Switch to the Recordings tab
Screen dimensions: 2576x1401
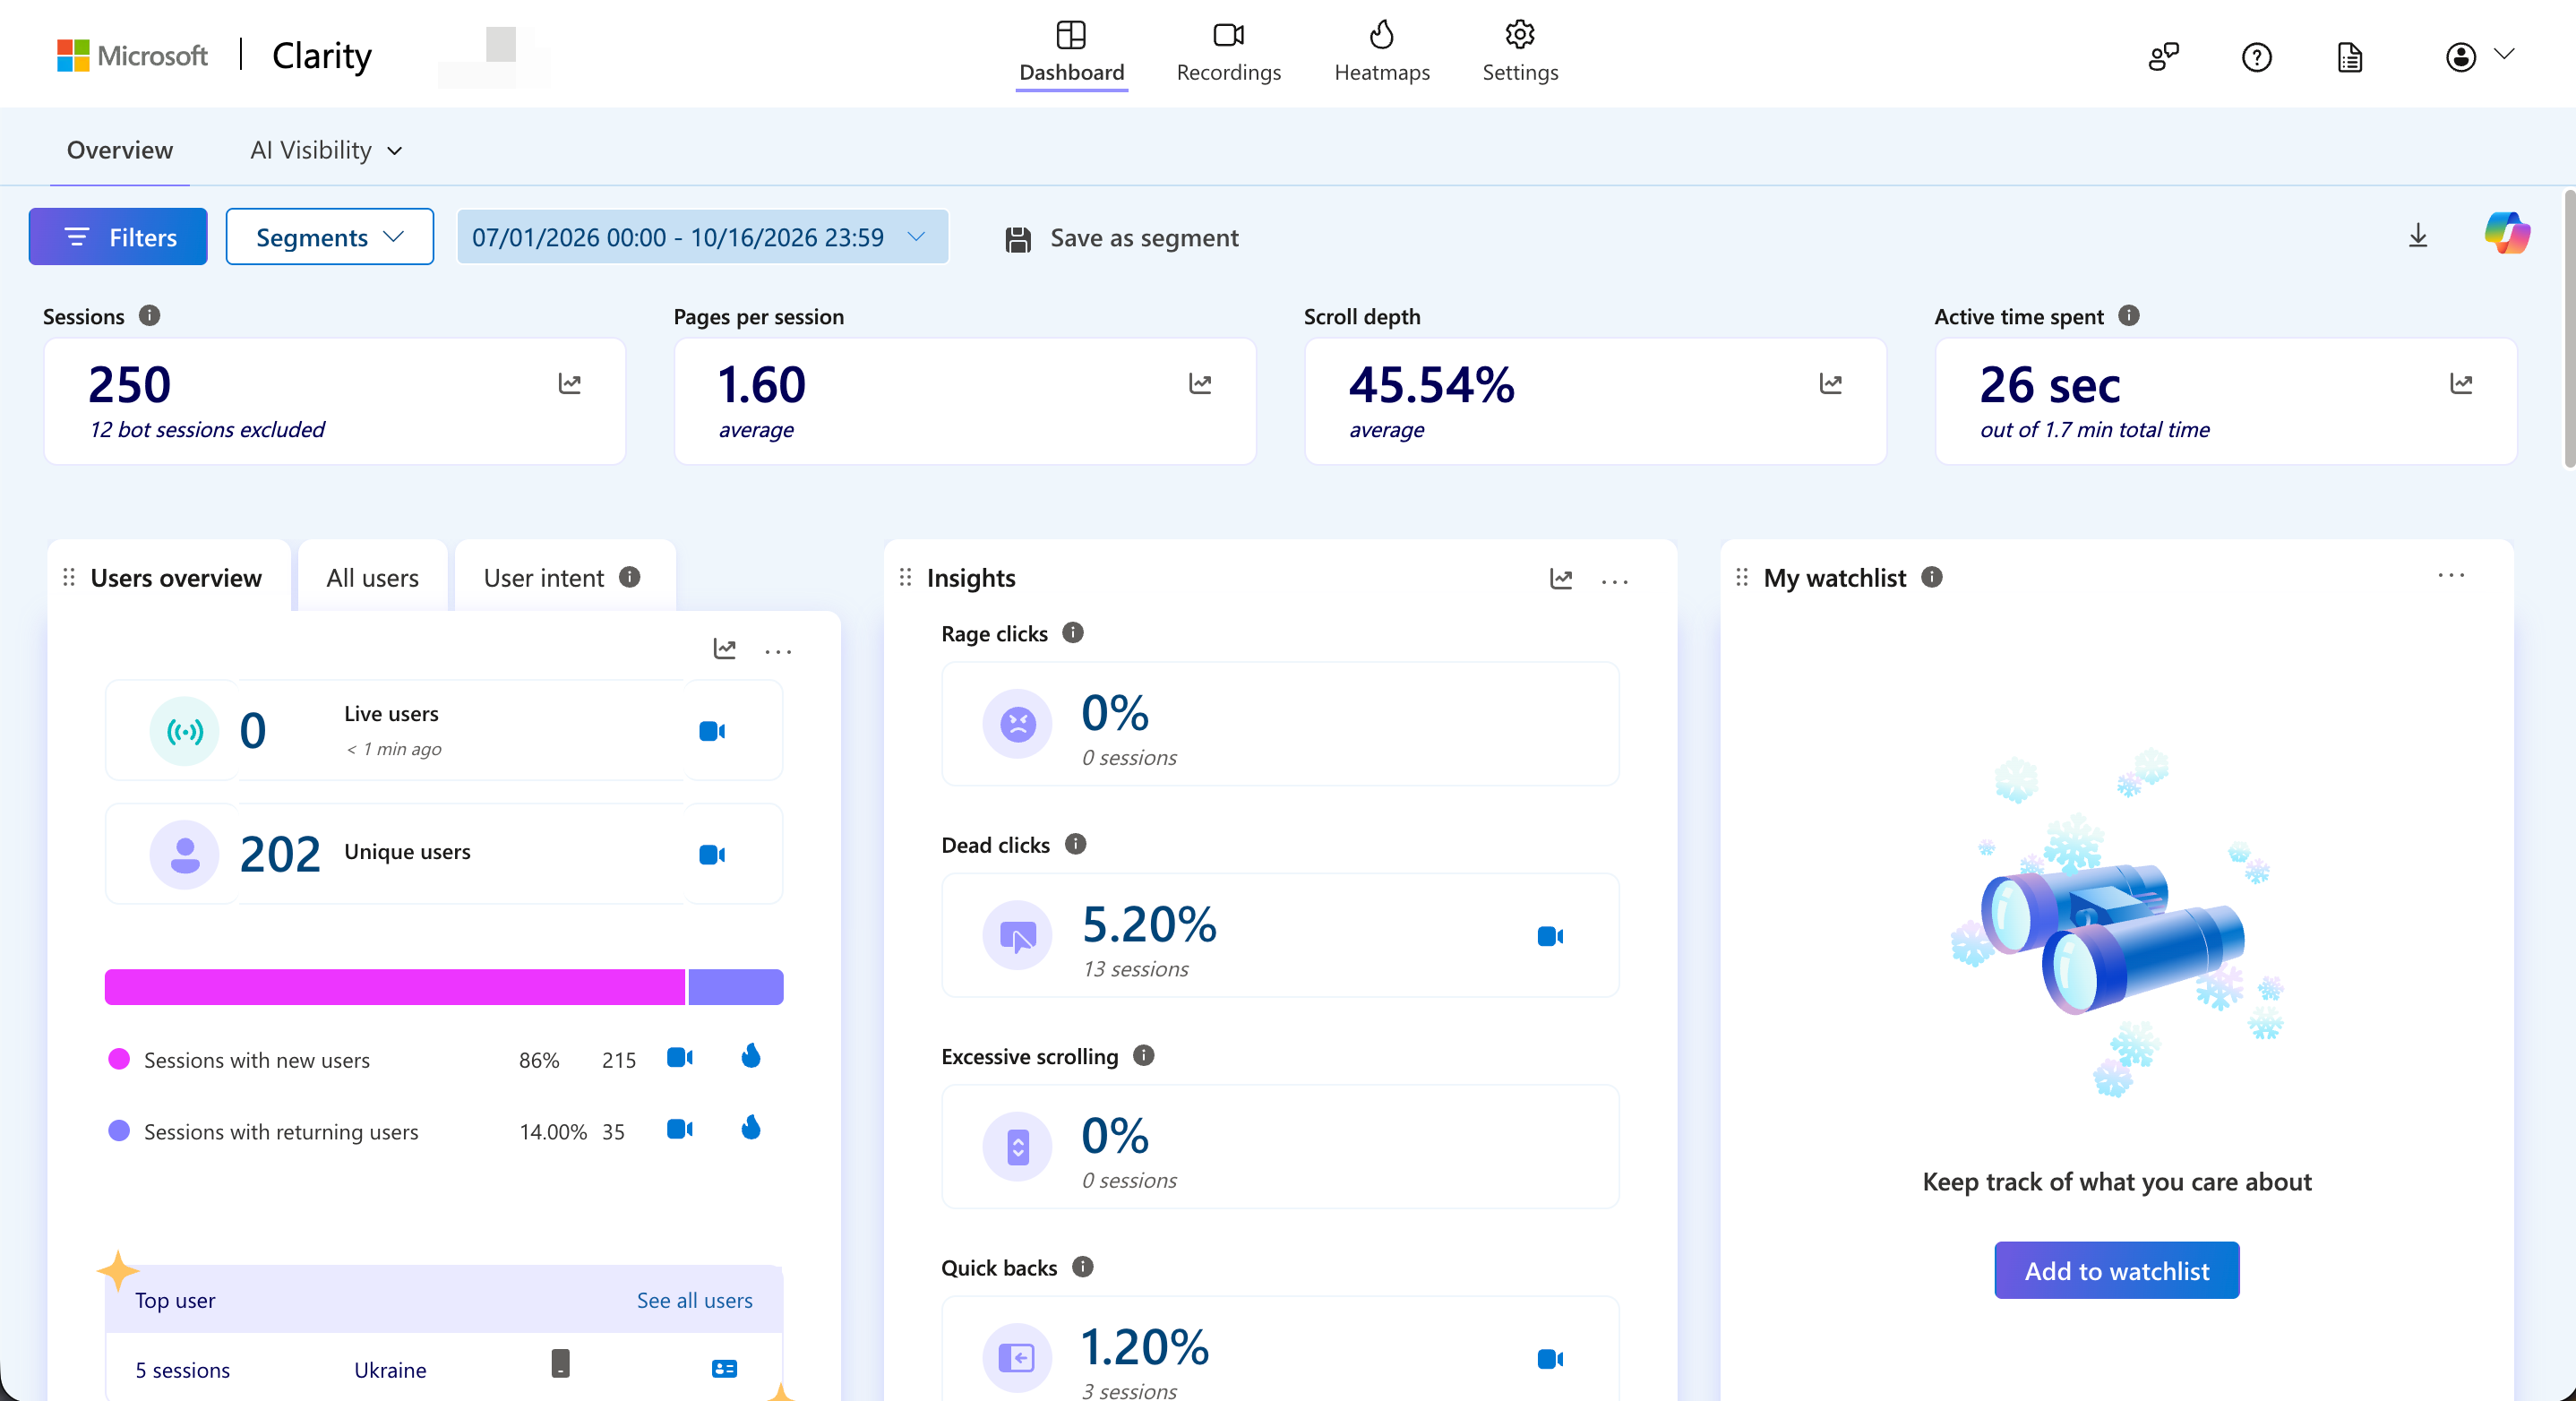[x=1228, y=53]
